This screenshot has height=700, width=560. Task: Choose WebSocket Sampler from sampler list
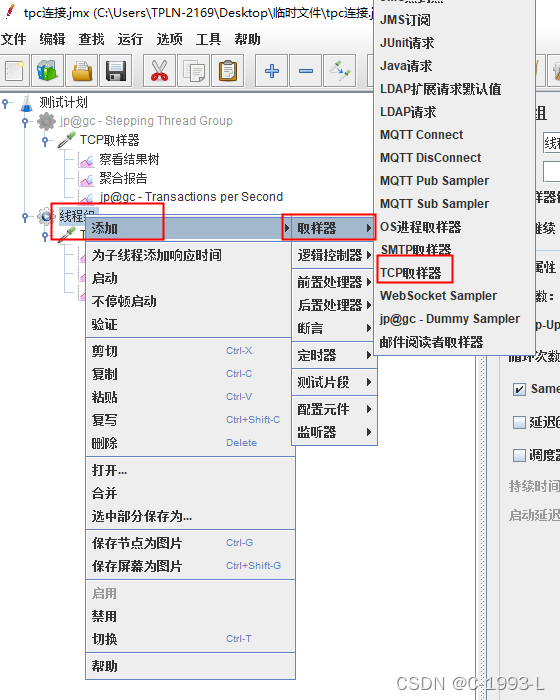[454, 296]
